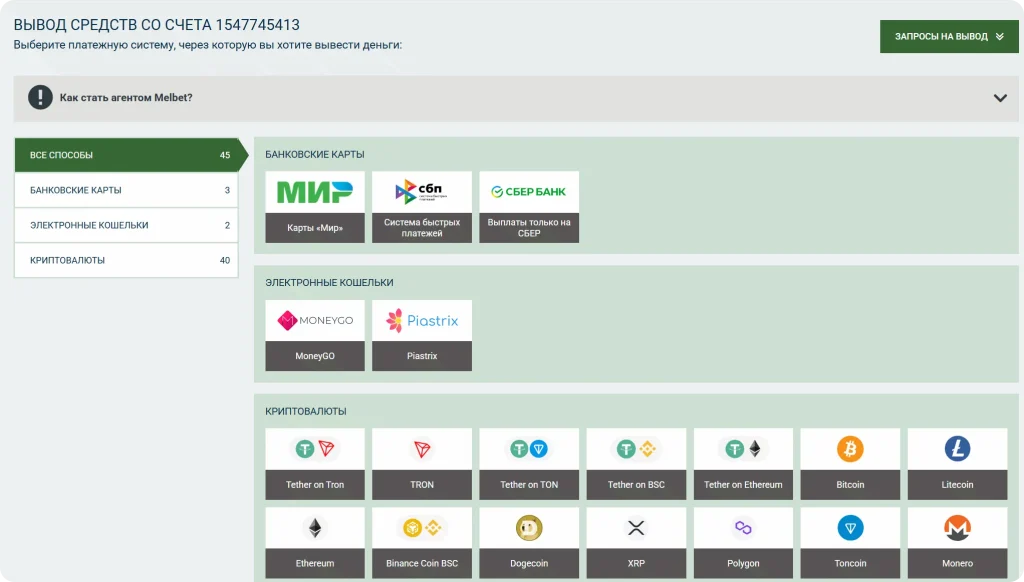1024x582 pixels.
Task: Select the TRON coin icon
Action: pyautogui.click(x=422, y=449)
